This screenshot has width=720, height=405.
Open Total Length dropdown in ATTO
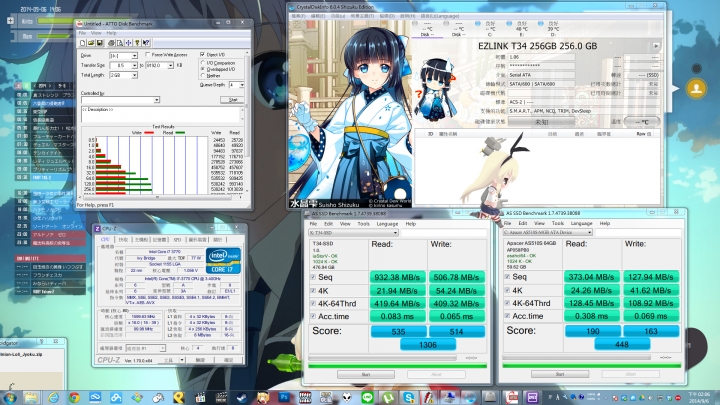pyautogui.click(x=135, y=75)
